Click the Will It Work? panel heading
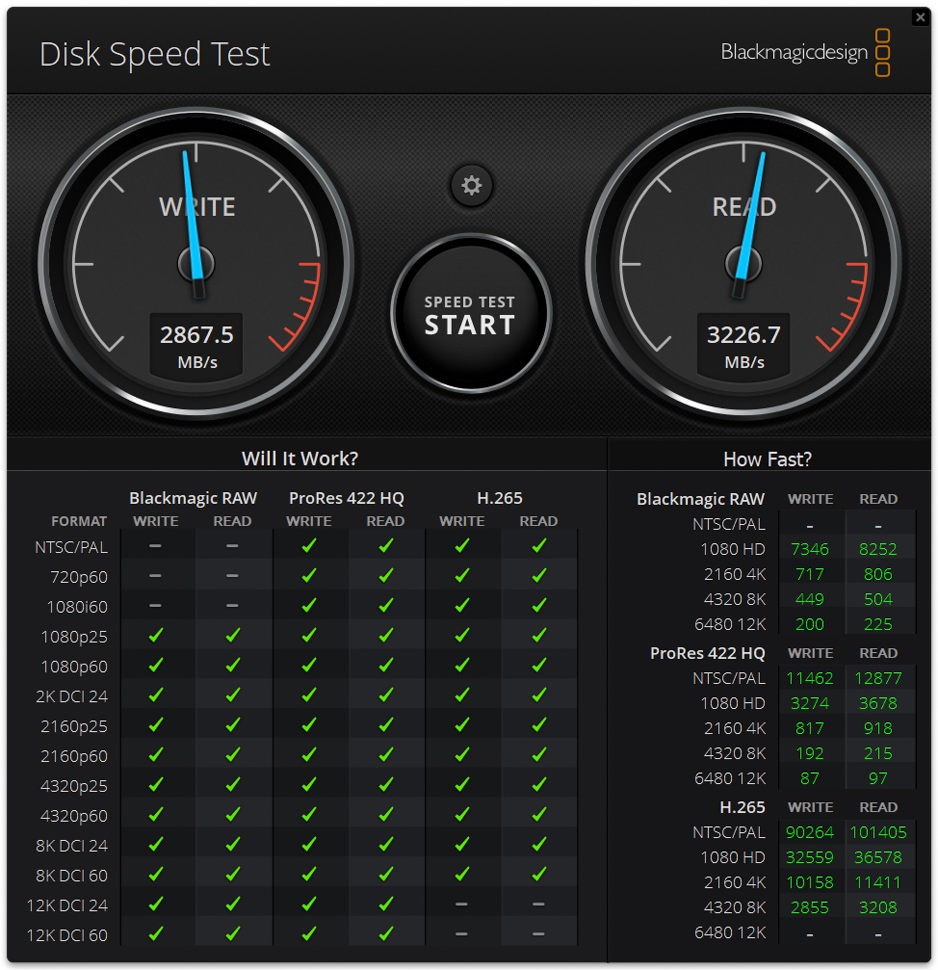Screen dimensions: 938x970 (x=300, y=458)
